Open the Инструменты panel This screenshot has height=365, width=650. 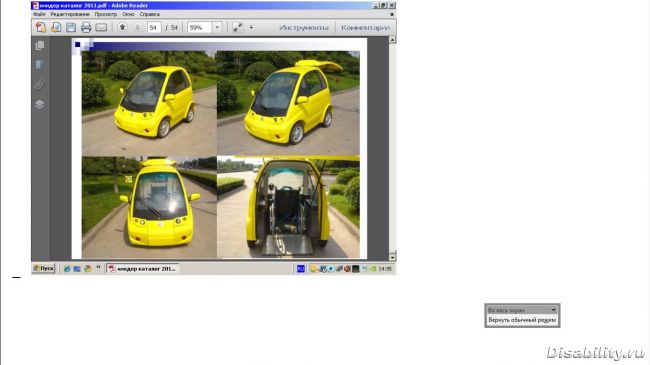coord(304,27)
